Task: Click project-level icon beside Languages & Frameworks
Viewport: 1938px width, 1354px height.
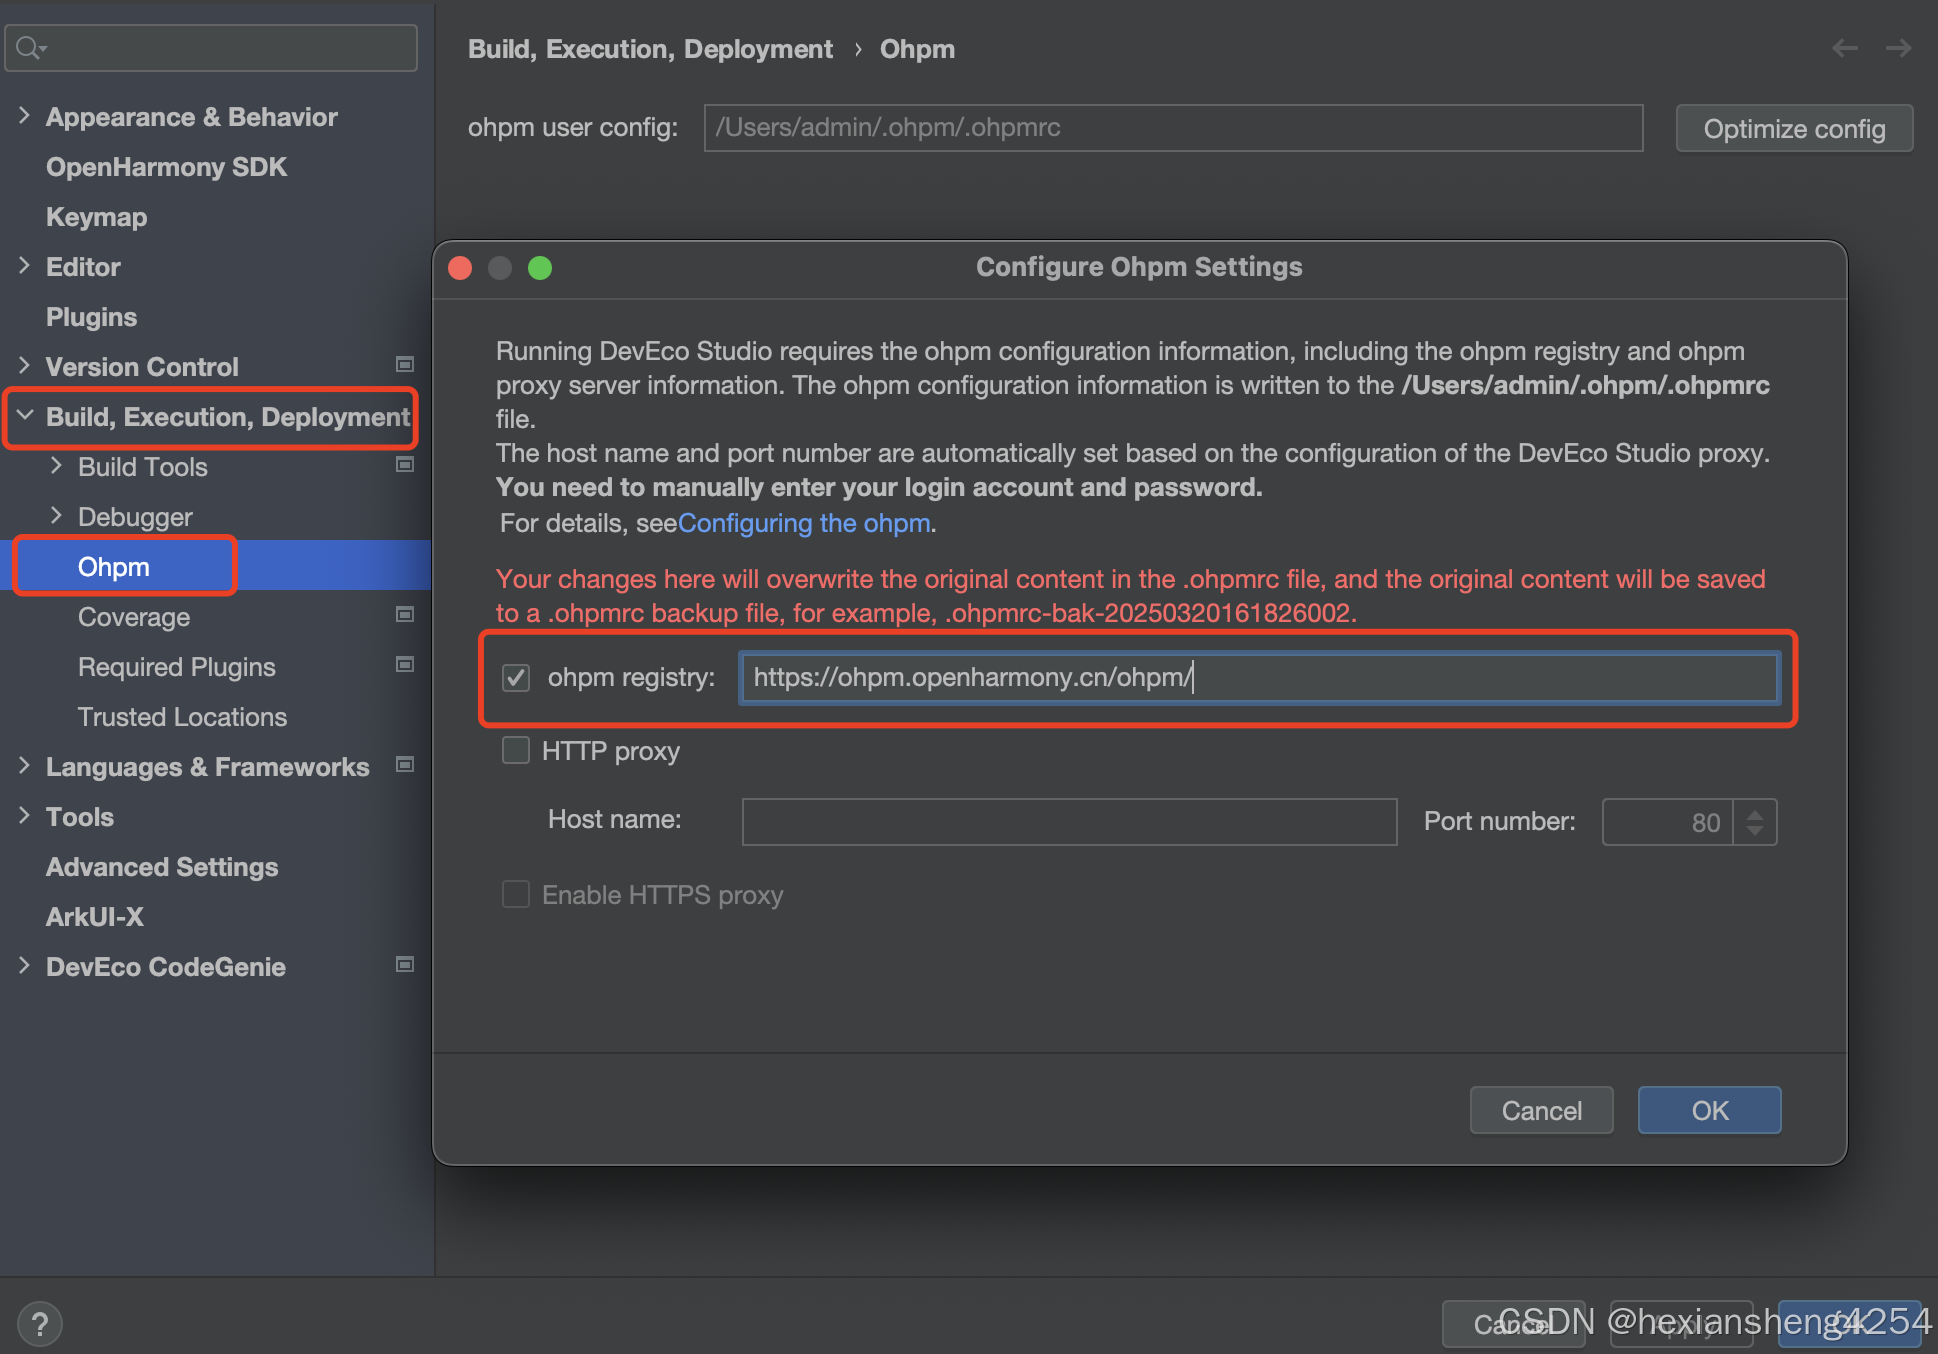Action: 405,765
